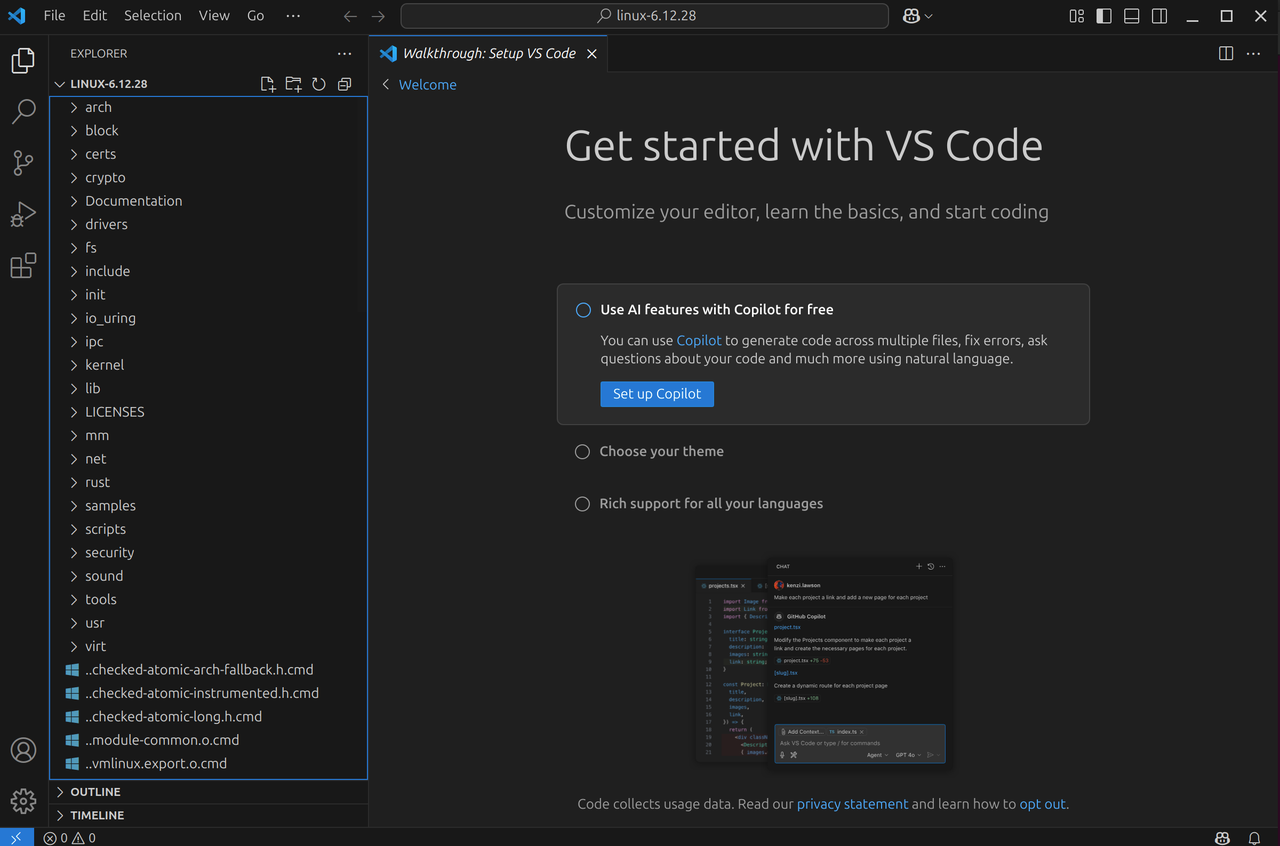1280x846 pixels.
Task: Open the Copilot dropdown arrow in title bar
Action: (929, 16)
